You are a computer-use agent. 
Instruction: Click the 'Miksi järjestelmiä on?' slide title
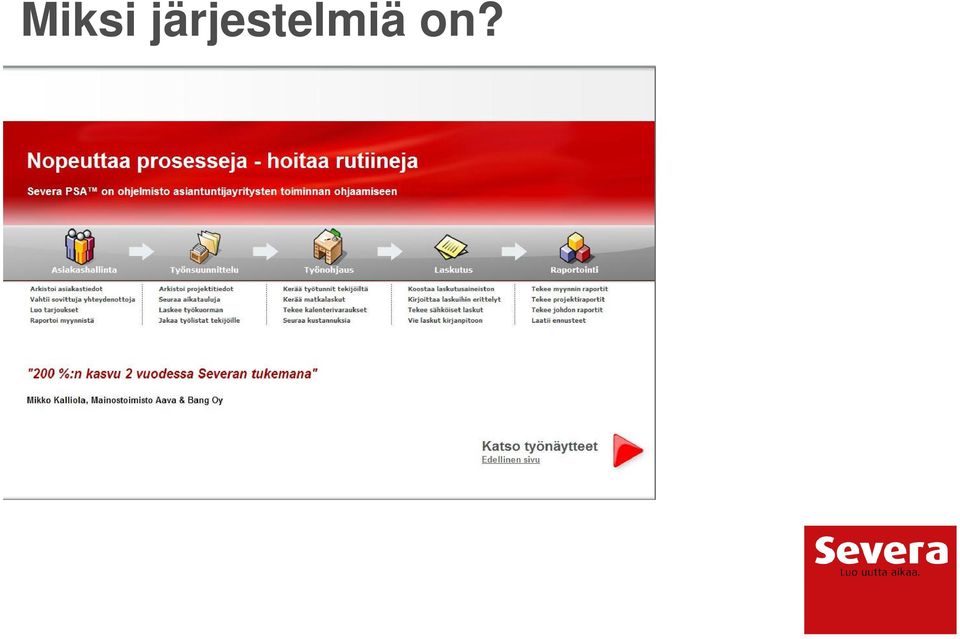tap(262, 21)
